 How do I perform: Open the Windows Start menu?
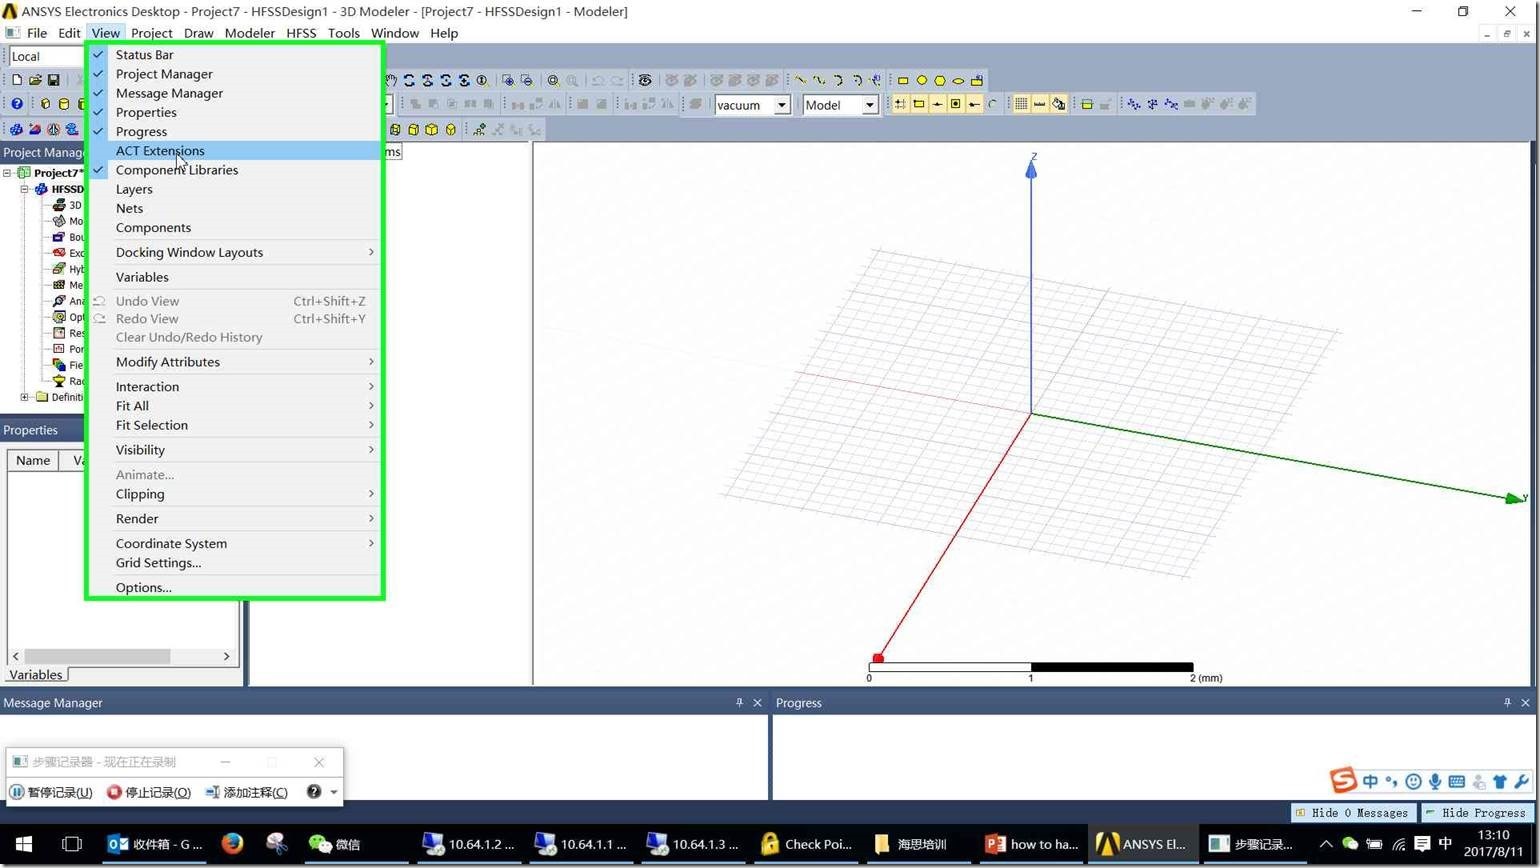[24, 844]
